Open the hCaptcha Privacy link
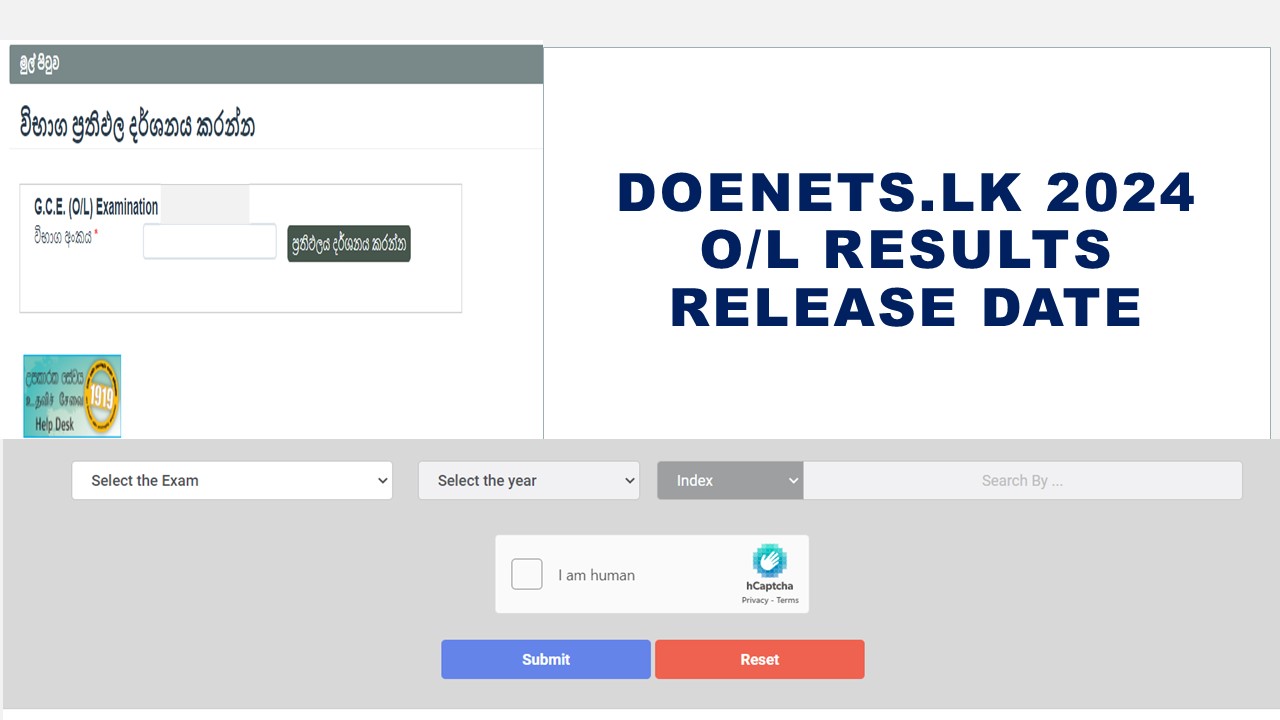Screen dimensions: 1280x720 (x=753, y=600)
